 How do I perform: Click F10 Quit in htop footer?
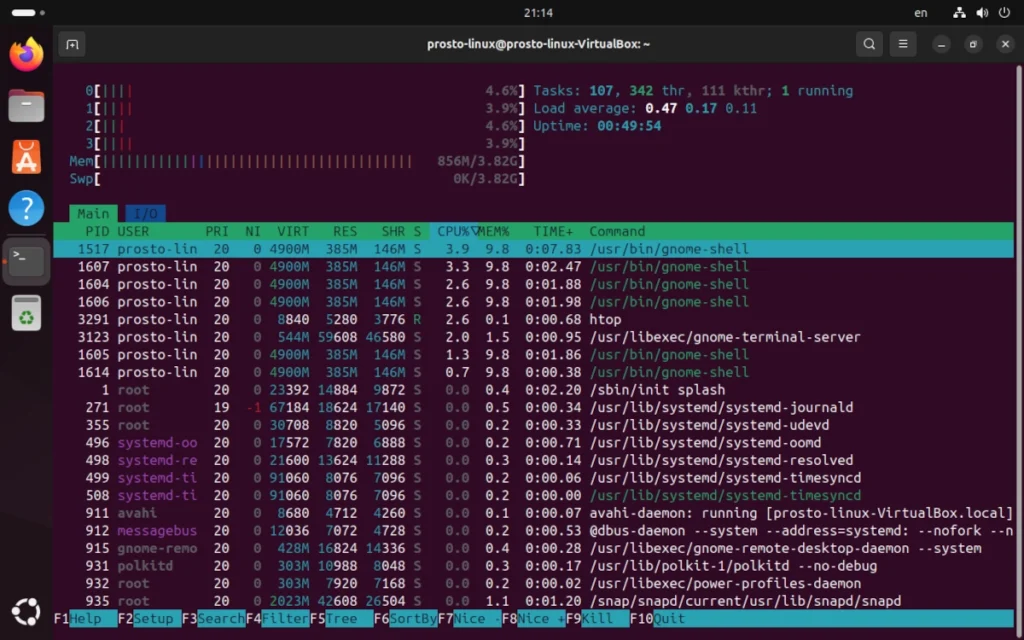click(658, 618)
